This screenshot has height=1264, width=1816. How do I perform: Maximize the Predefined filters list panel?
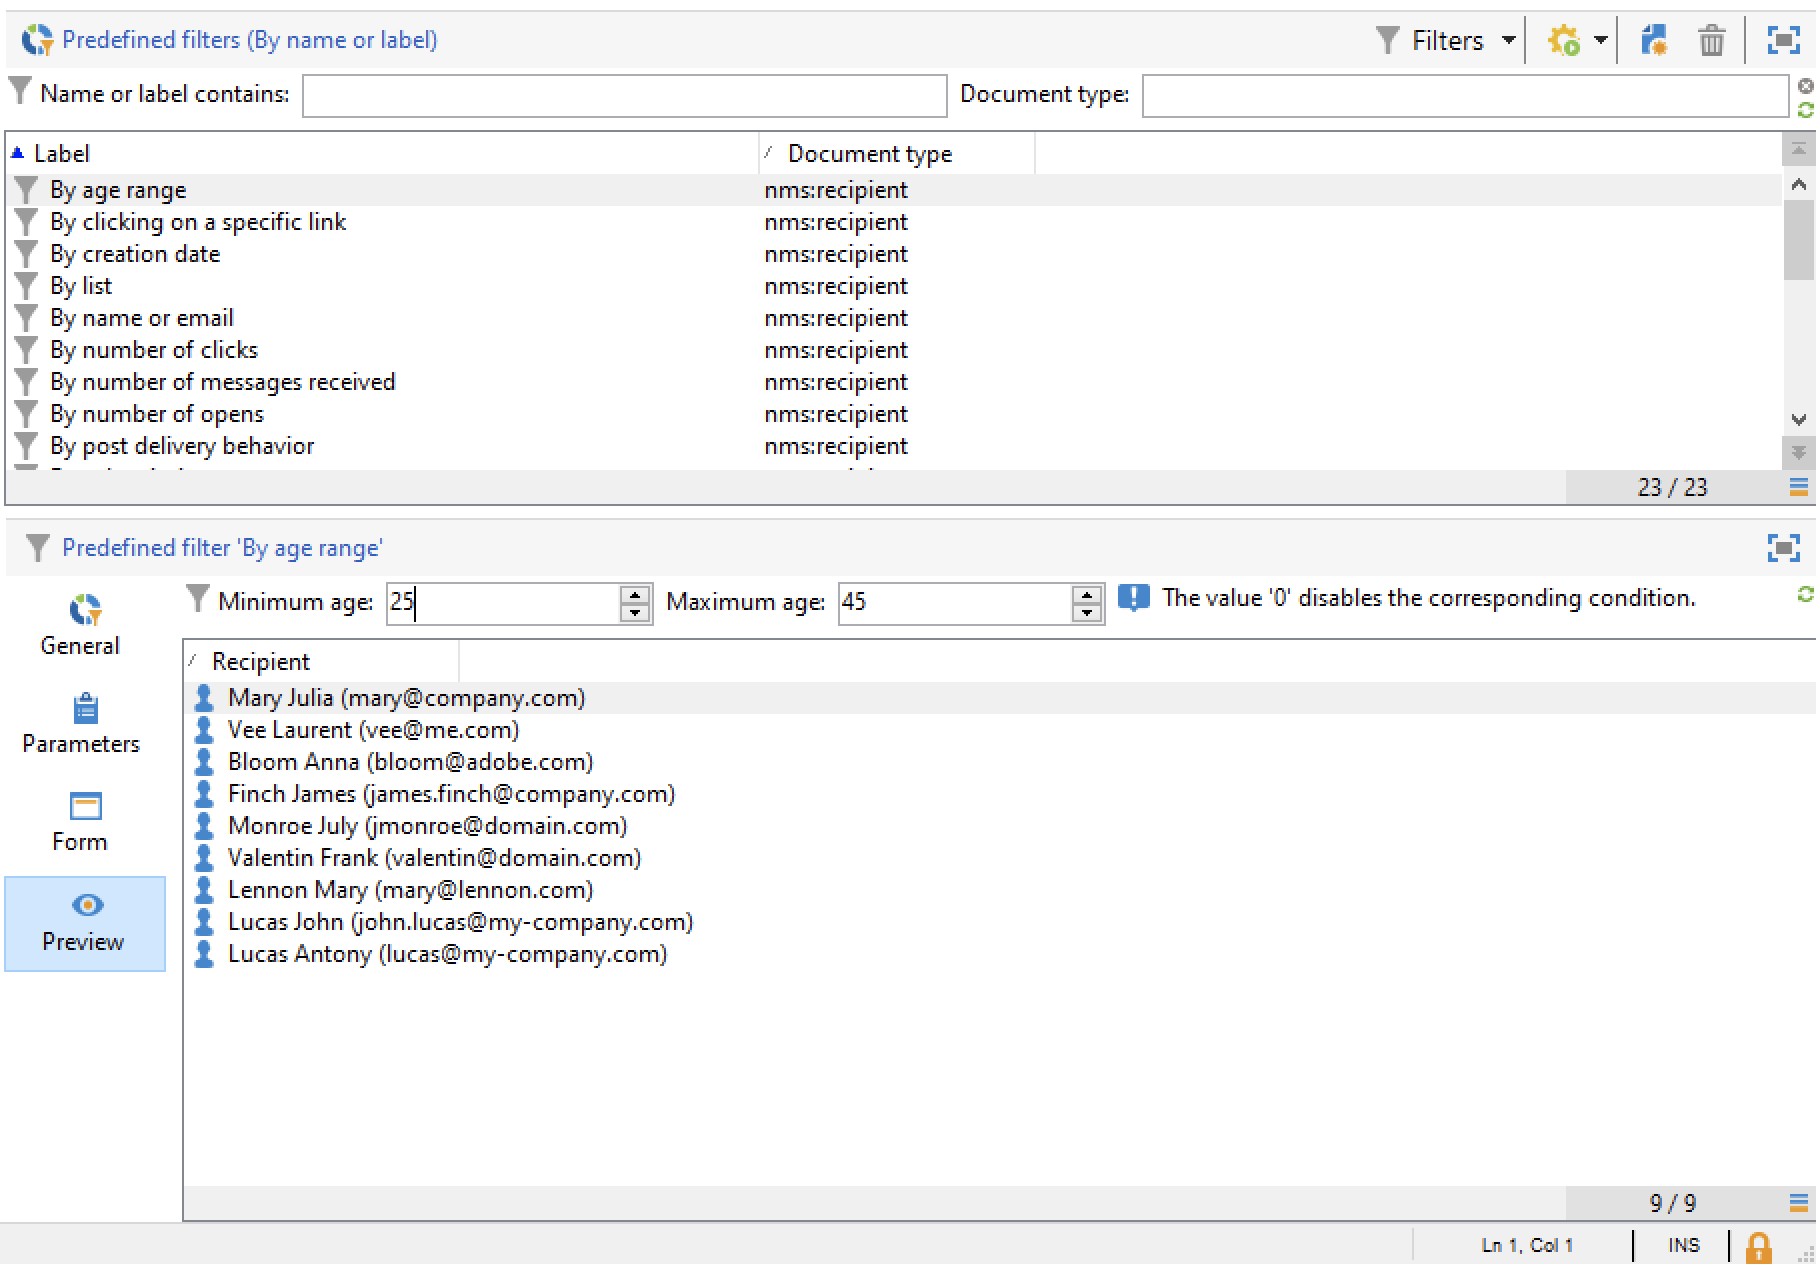[1783, 40]
